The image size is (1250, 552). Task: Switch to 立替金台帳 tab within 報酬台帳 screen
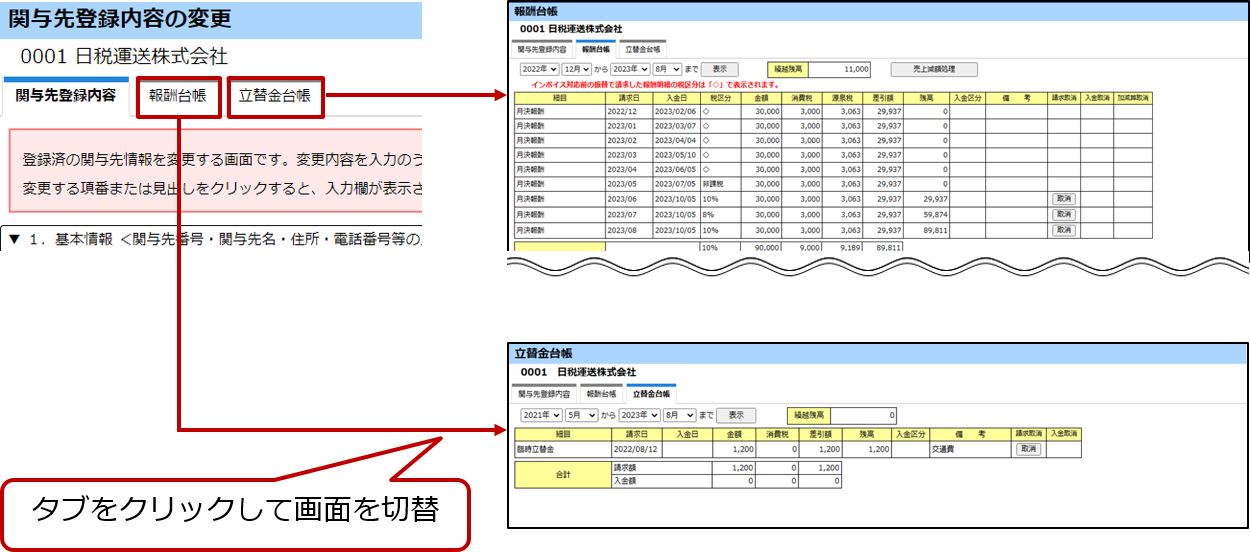(x=642, y=48)
